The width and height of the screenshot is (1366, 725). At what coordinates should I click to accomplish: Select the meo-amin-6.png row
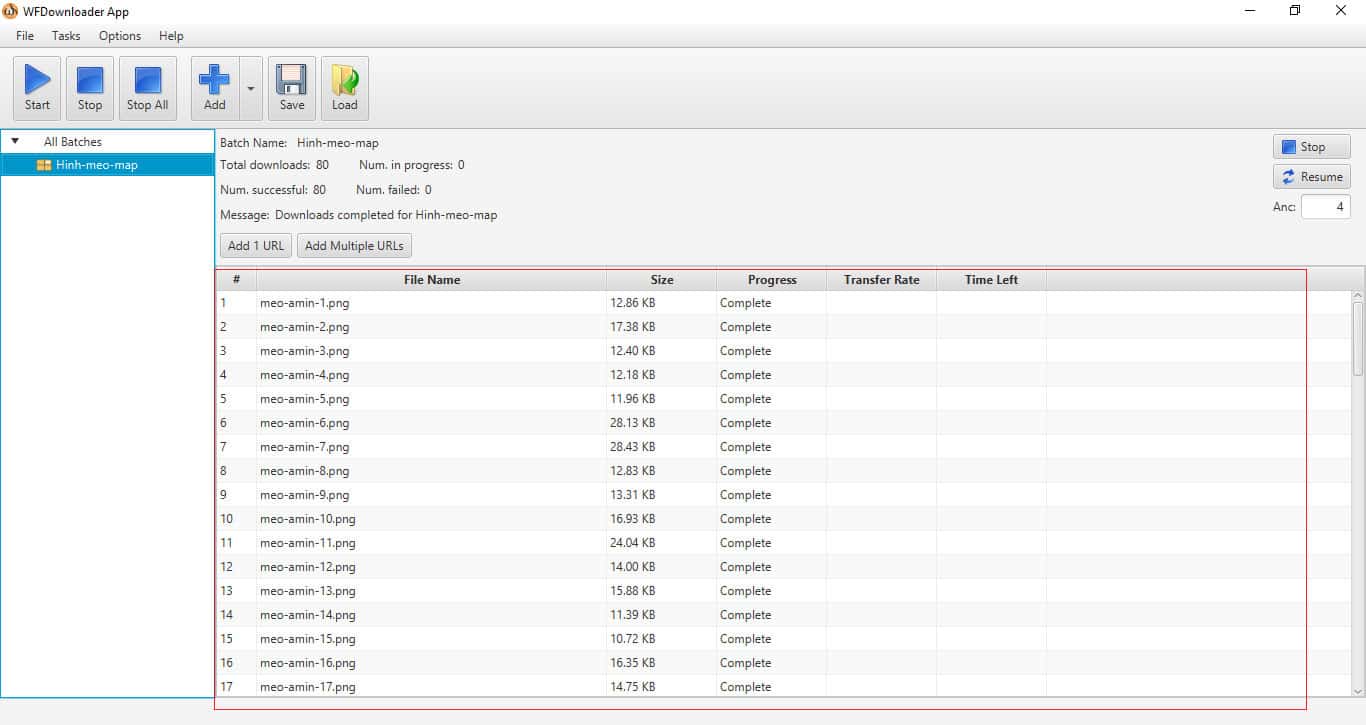point(304,423)
